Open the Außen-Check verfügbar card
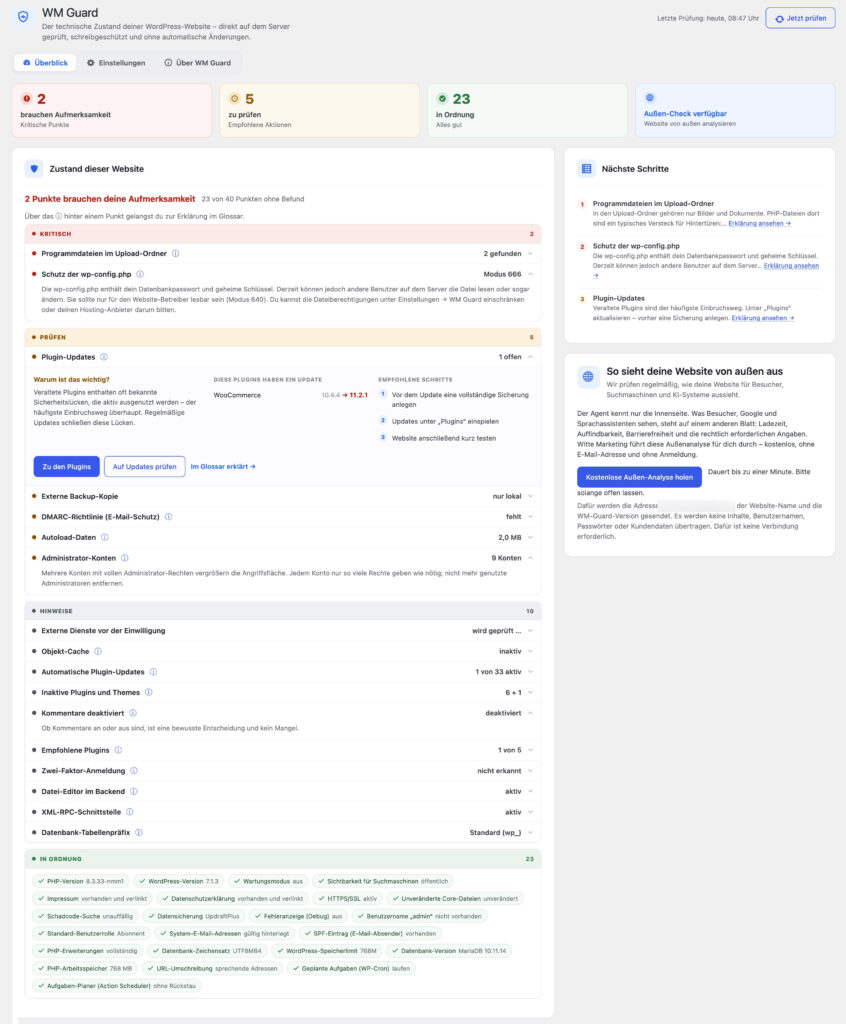This screenshot has width=846, height=1024. (x=735, y=110)
